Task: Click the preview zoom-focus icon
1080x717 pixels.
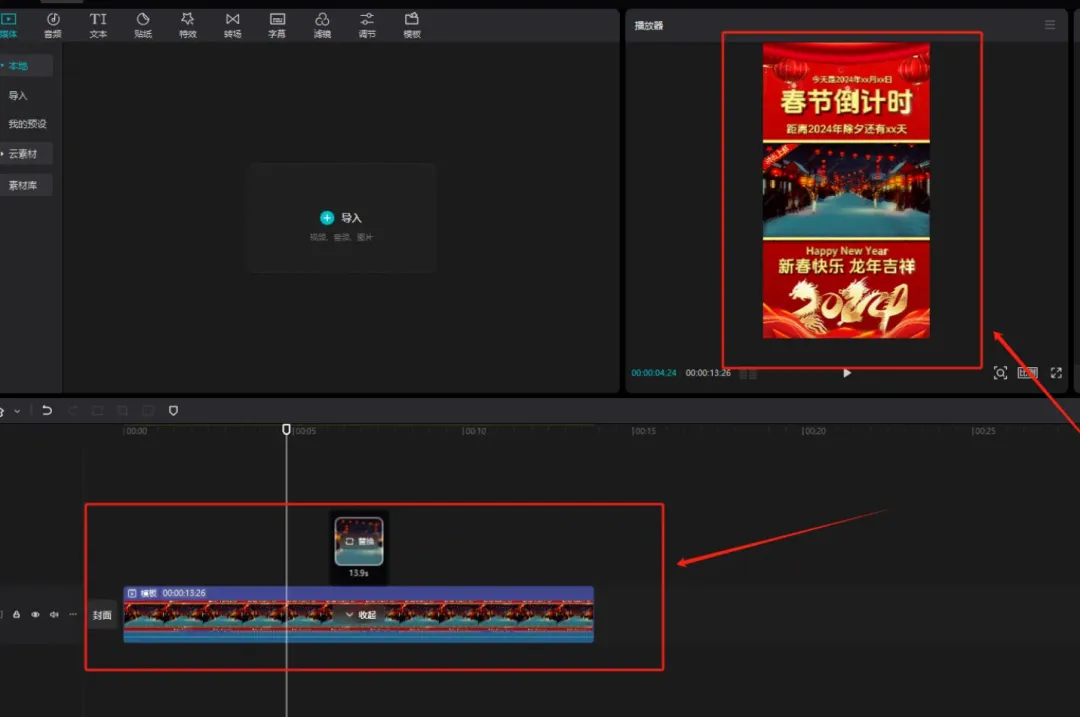Action: pyautogui.click(x=1000, y=373)
